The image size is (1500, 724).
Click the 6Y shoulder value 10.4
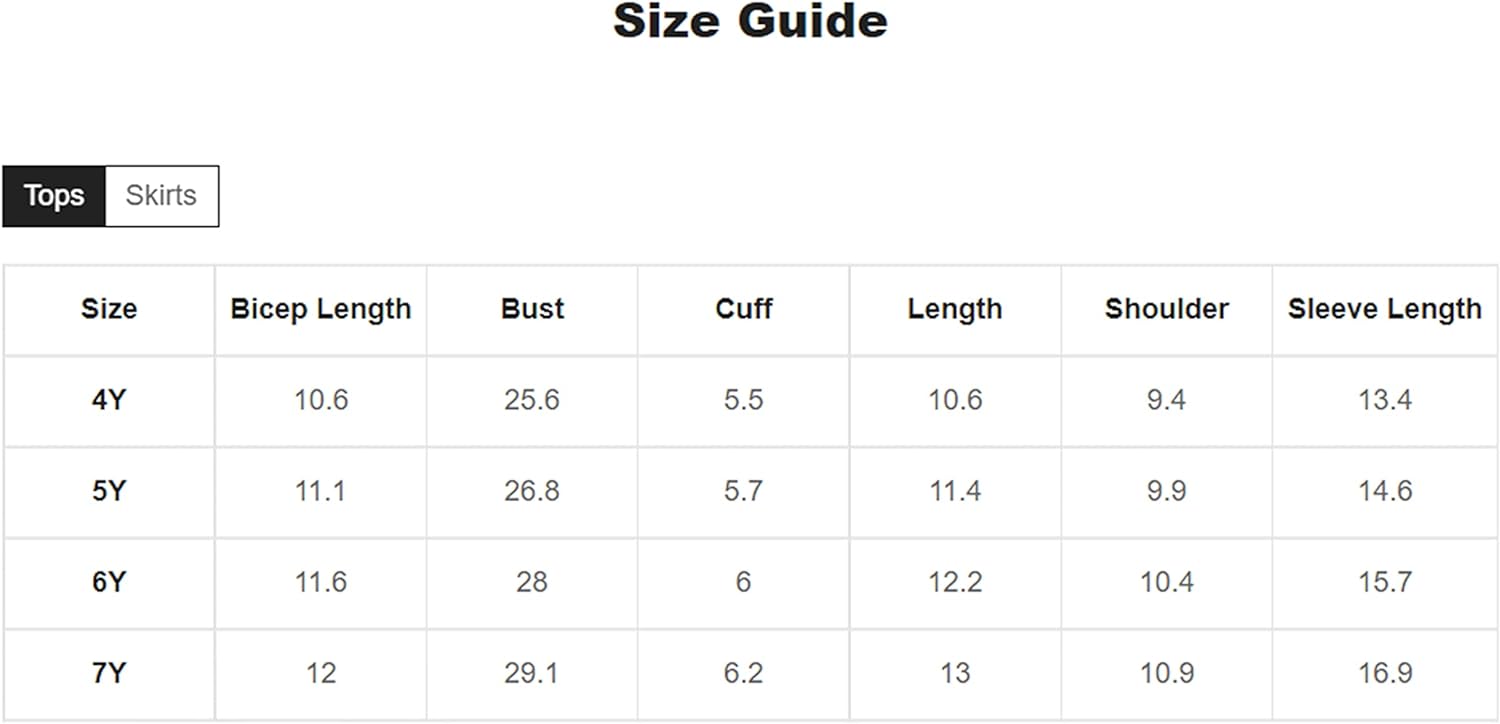click(x=1167, y=582)
